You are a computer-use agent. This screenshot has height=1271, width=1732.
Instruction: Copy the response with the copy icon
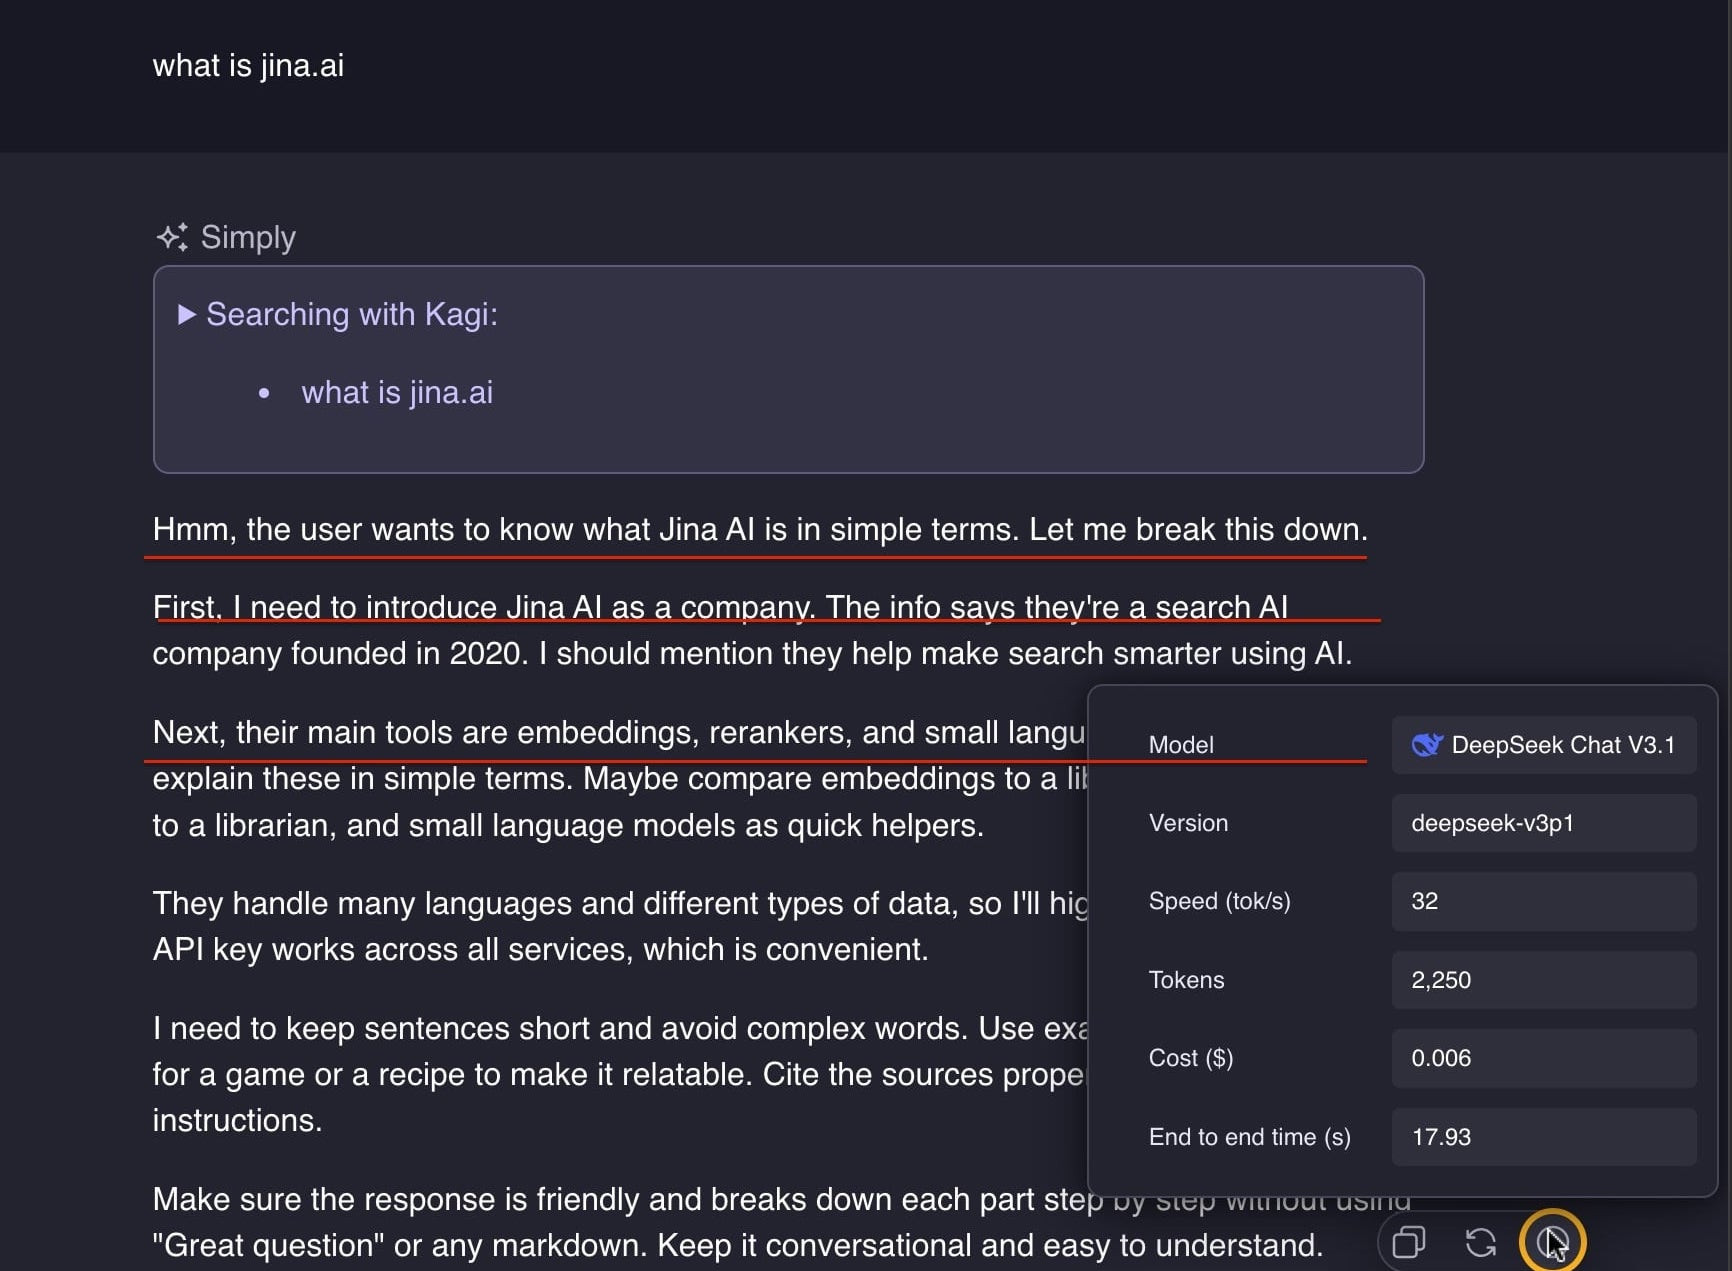(x=1408, y=1242)
